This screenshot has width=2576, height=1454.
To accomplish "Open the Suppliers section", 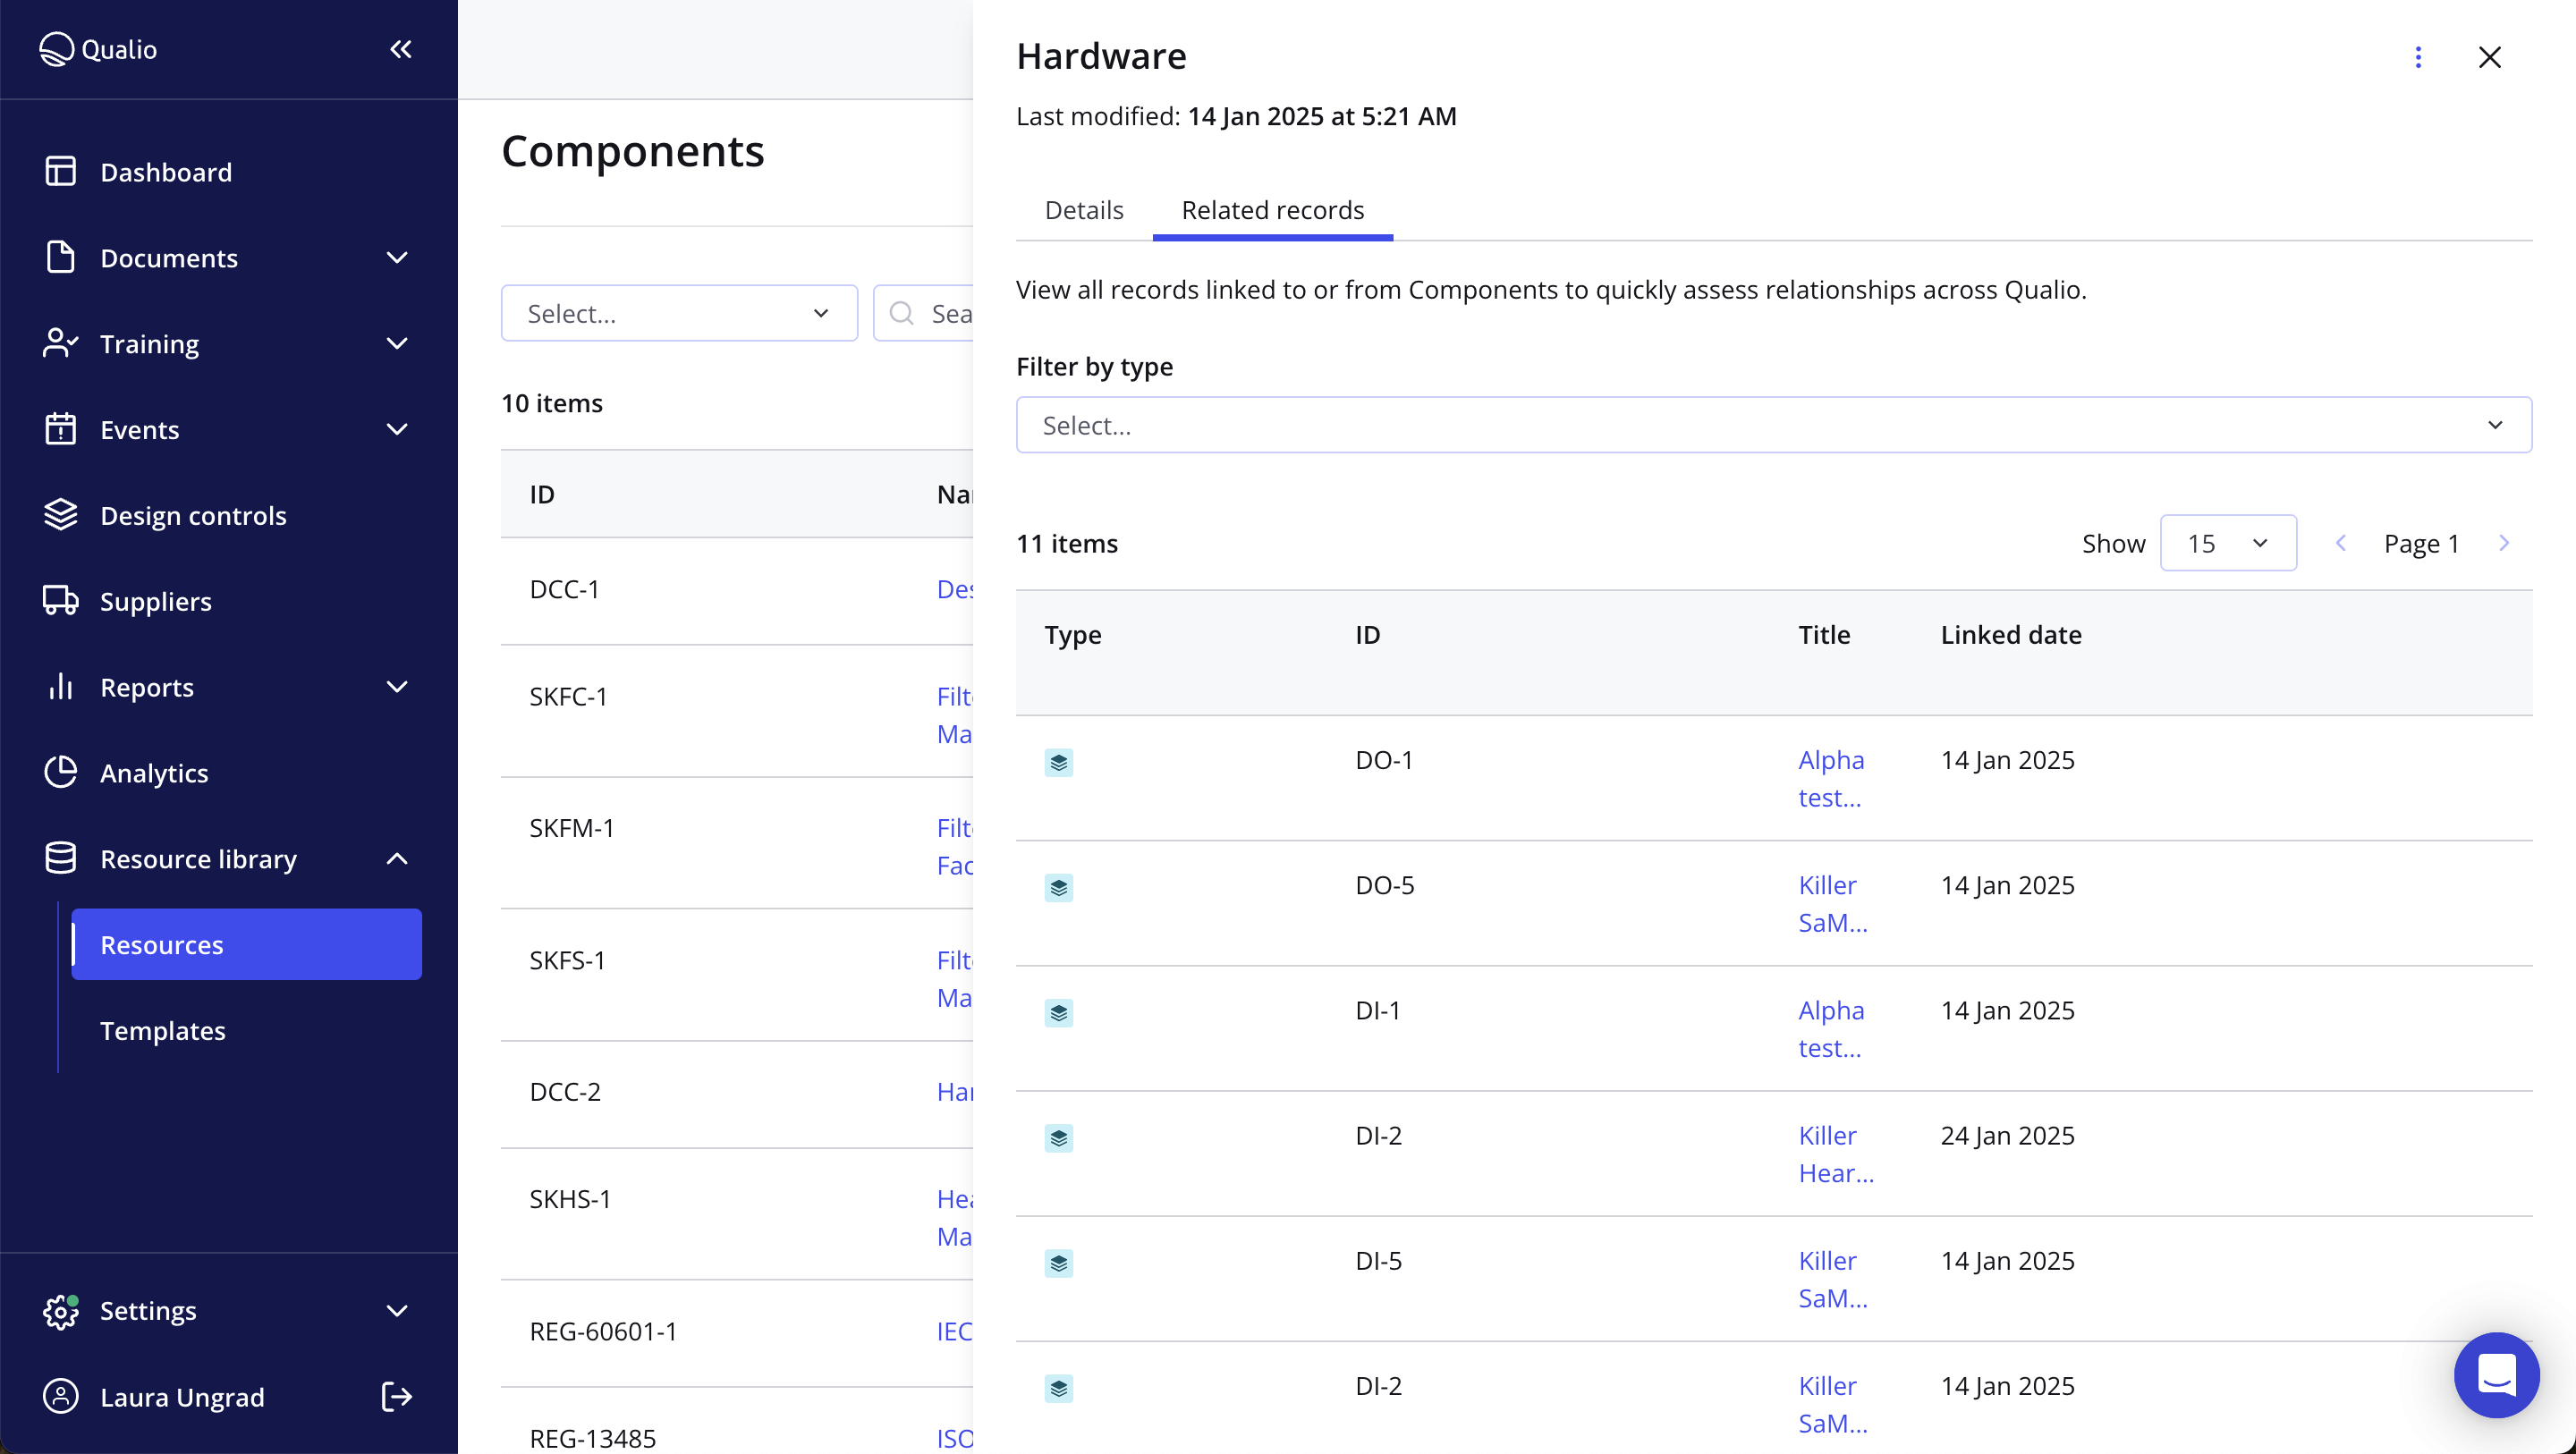I will pos(156,601).
